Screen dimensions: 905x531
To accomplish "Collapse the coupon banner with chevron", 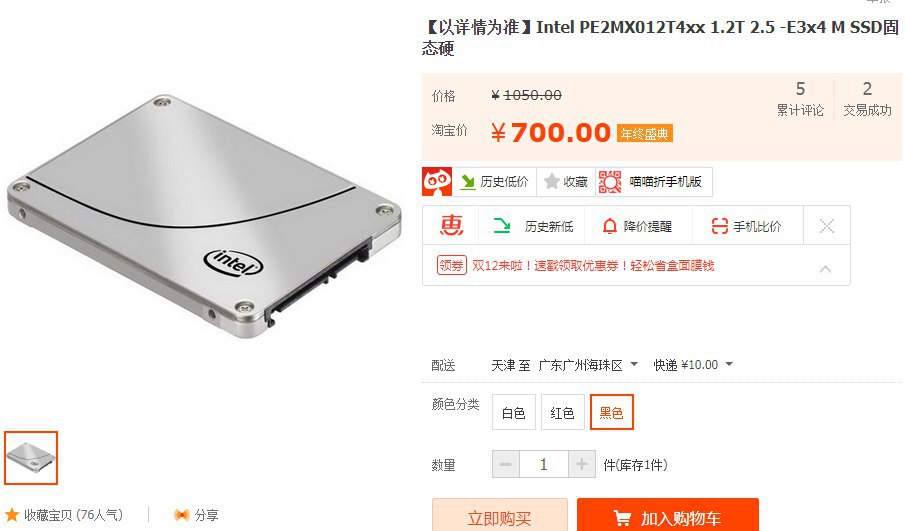I will (x=825, y=269).
